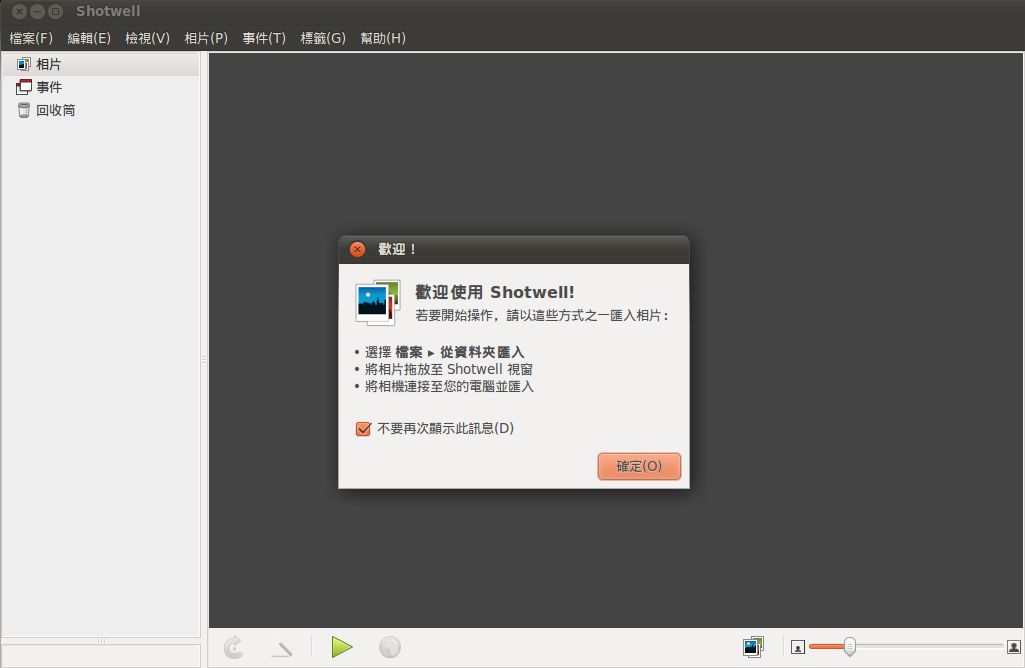The height and width of the screenshot is (668, 1025).
Task: Click the 事件 events icon in sidebar
Action: (x=24, y=87)
